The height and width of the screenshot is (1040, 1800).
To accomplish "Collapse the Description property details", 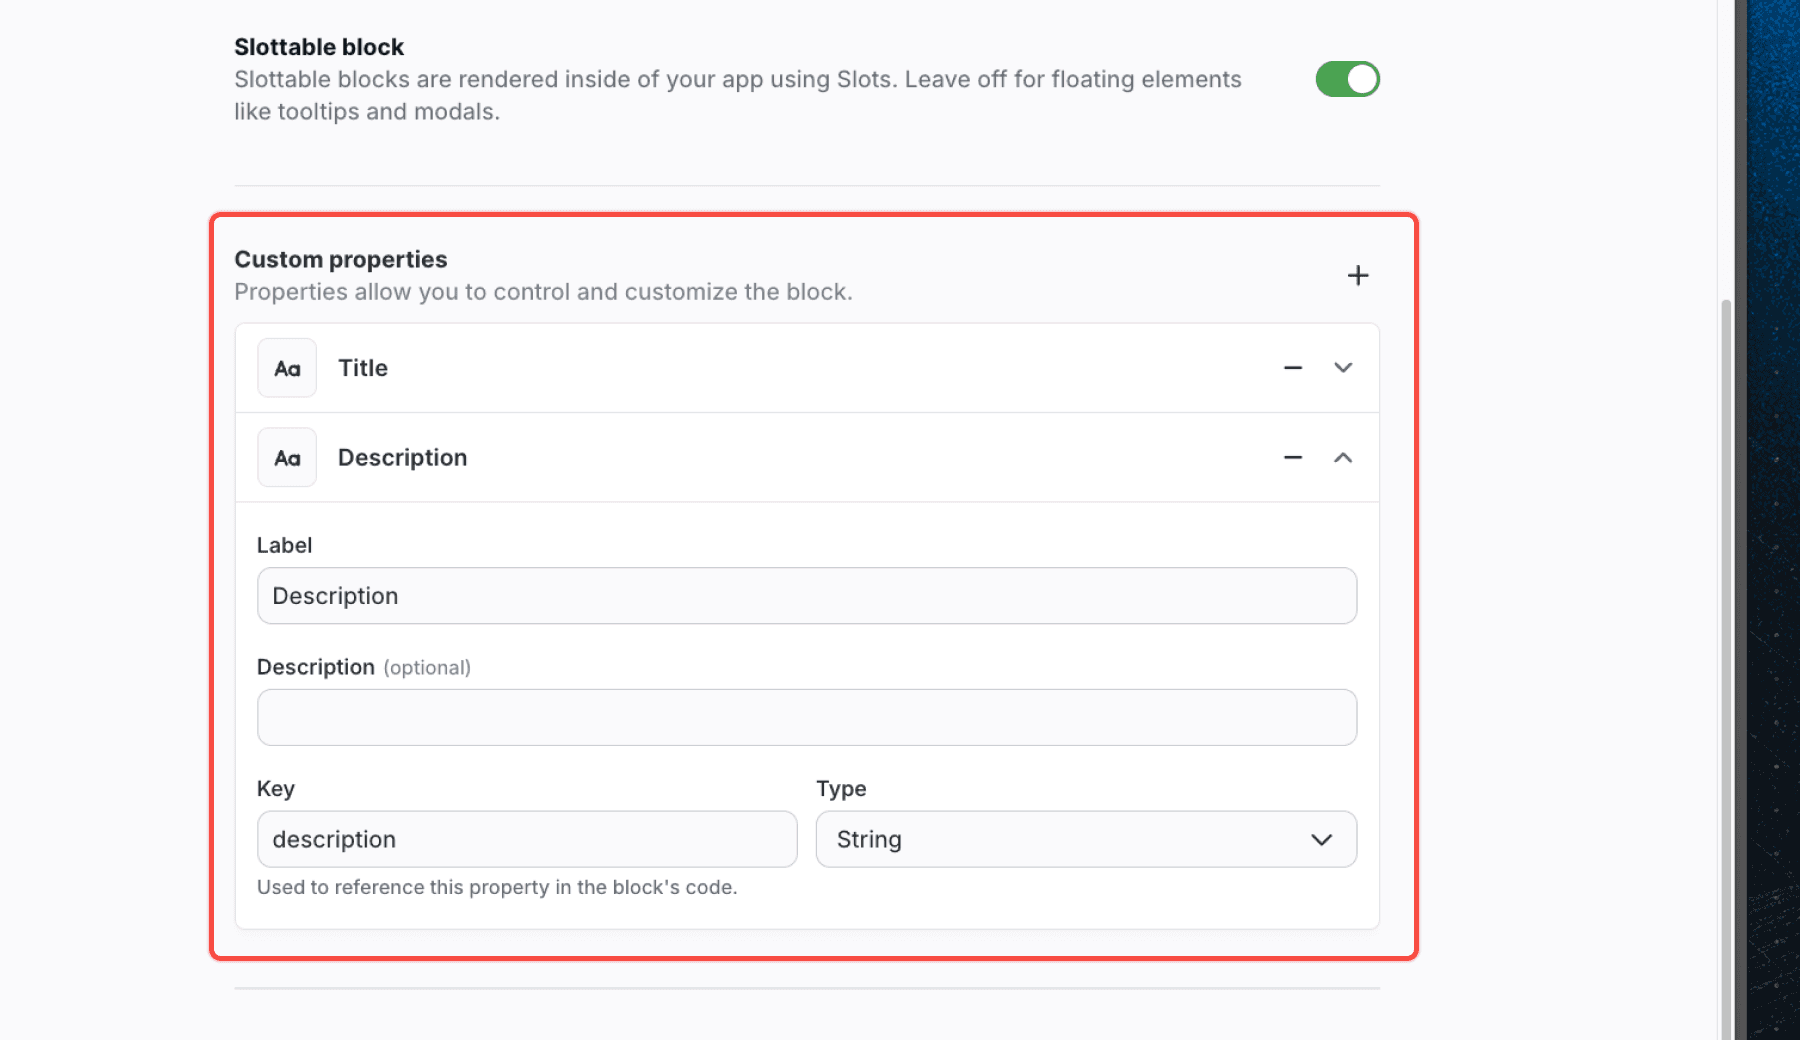I will (x=1343, y=457).
